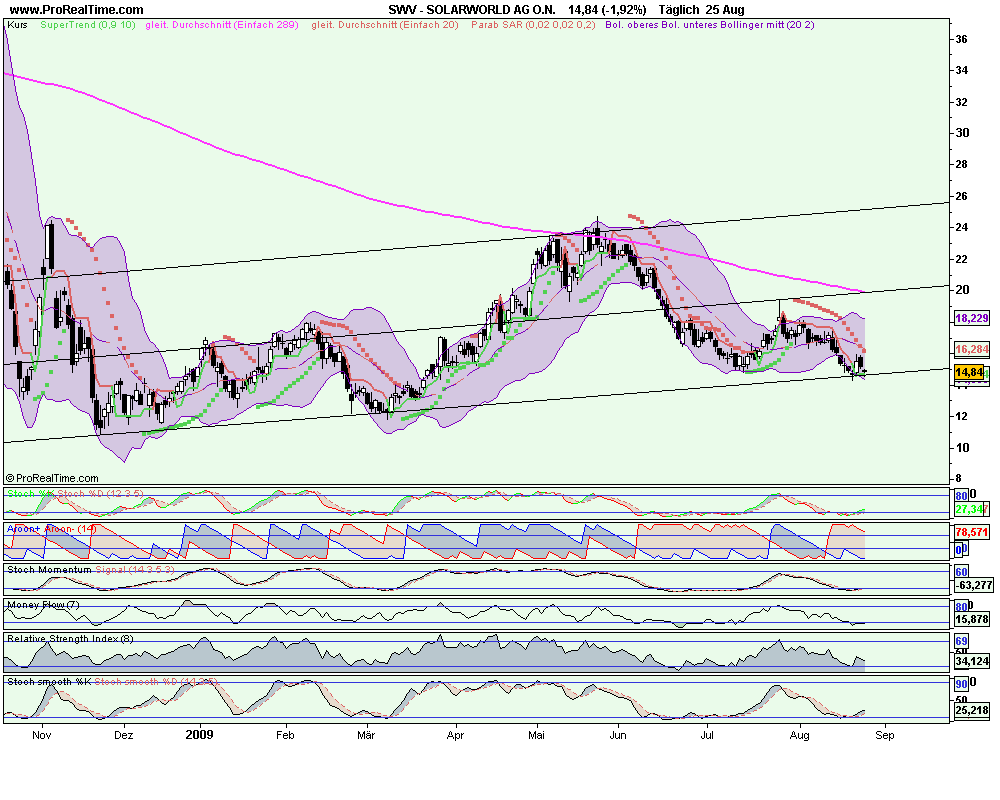1000x800 pixels.
Task: Click the yellow 14,84 current price box
Action: click(969, 372)
